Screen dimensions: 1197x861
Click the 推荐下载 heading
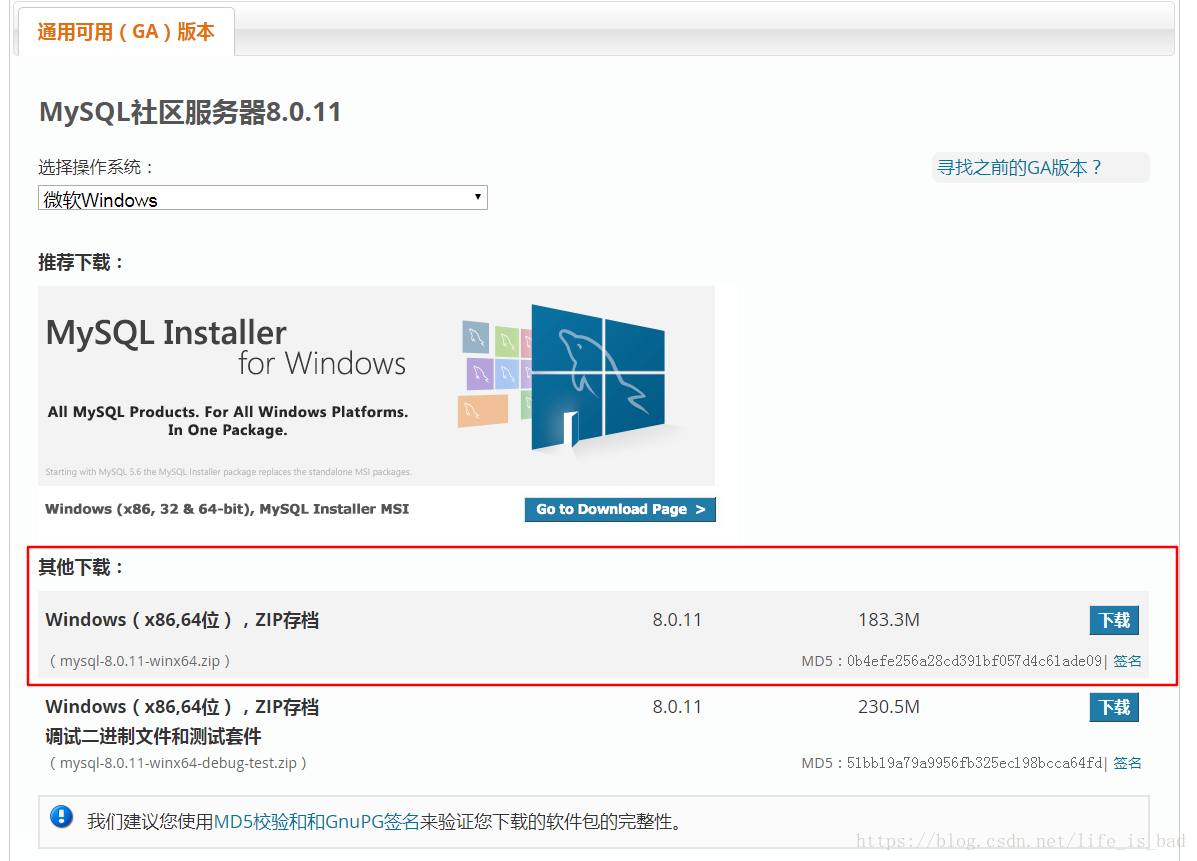(81, 263)
